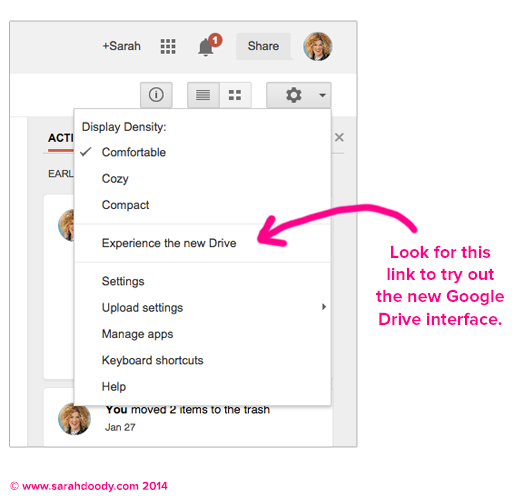
Task: Click the settings gear icon
Action: (x=294, y=95)
